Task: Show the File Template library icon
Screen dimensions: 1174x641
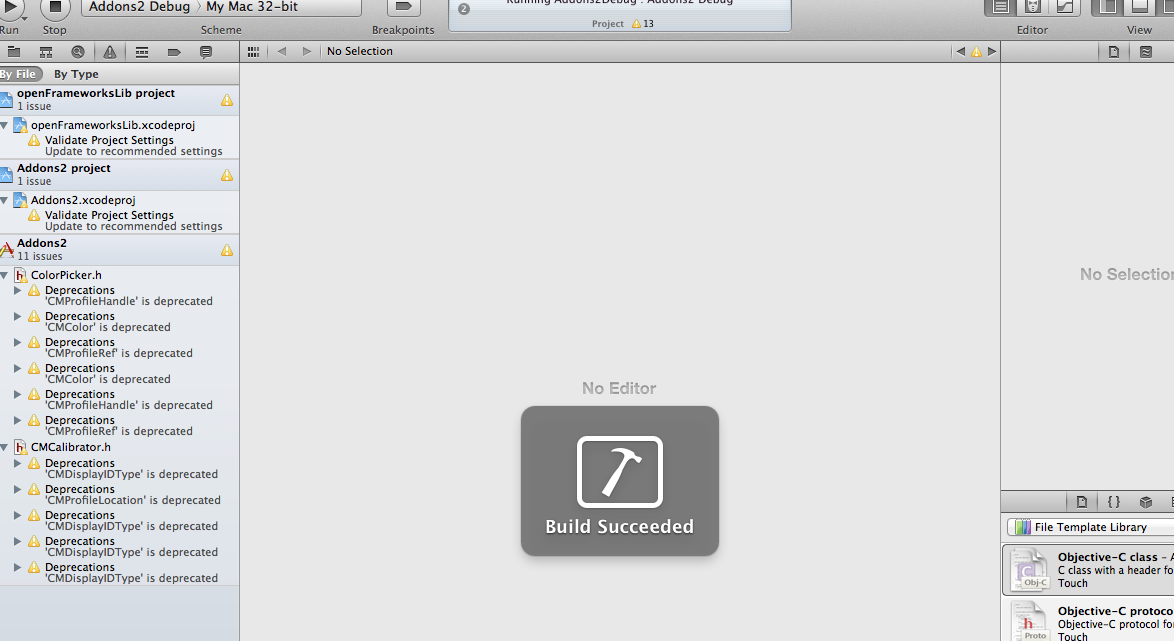Action: pos(1082,502)
